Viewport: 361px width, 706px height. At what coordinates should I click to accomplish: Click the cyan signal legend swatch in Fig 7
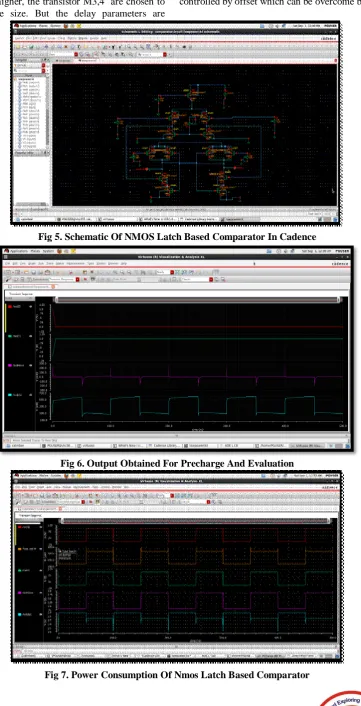pos(20,614)
